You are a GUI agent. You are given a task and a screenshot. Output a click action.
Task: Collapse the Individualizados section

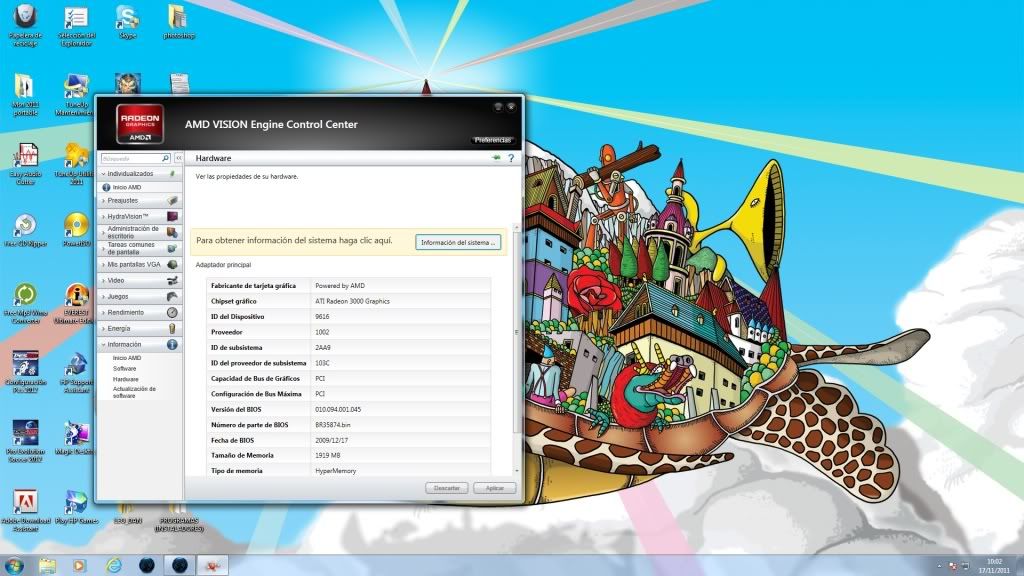pos(104,174)
